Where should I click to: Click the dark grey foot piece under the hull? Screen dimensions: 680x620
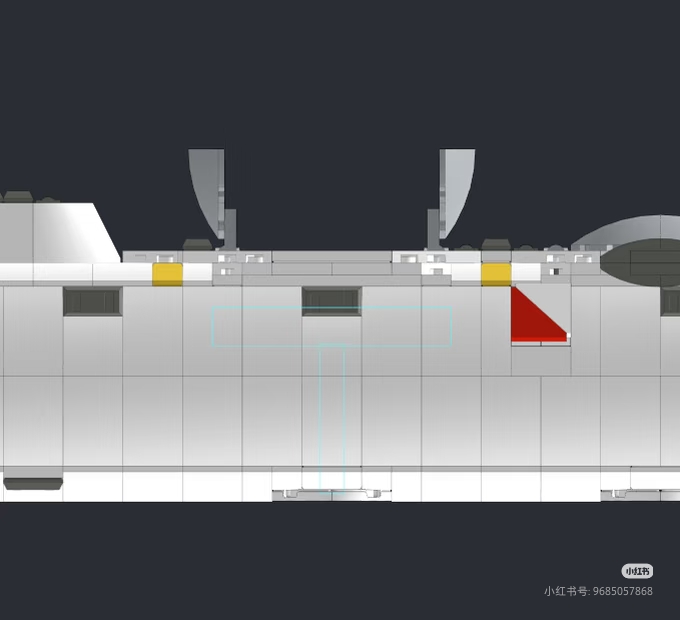[33, 484]
